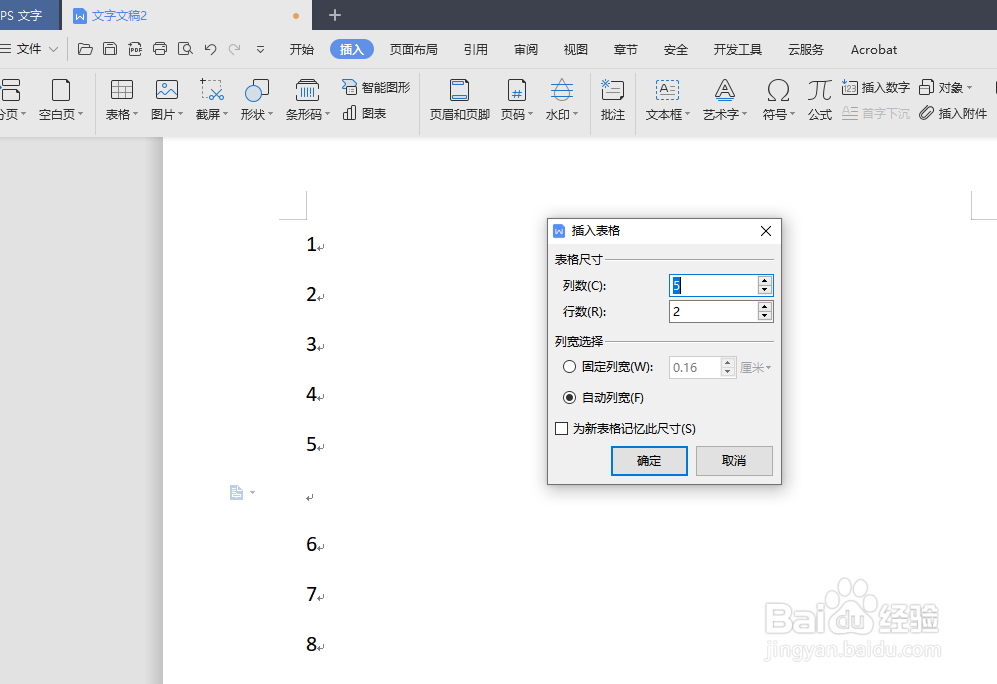997x684 pixels.
Task: Click the OK (确定) button in dialog
Action: [x=649, y=461]
